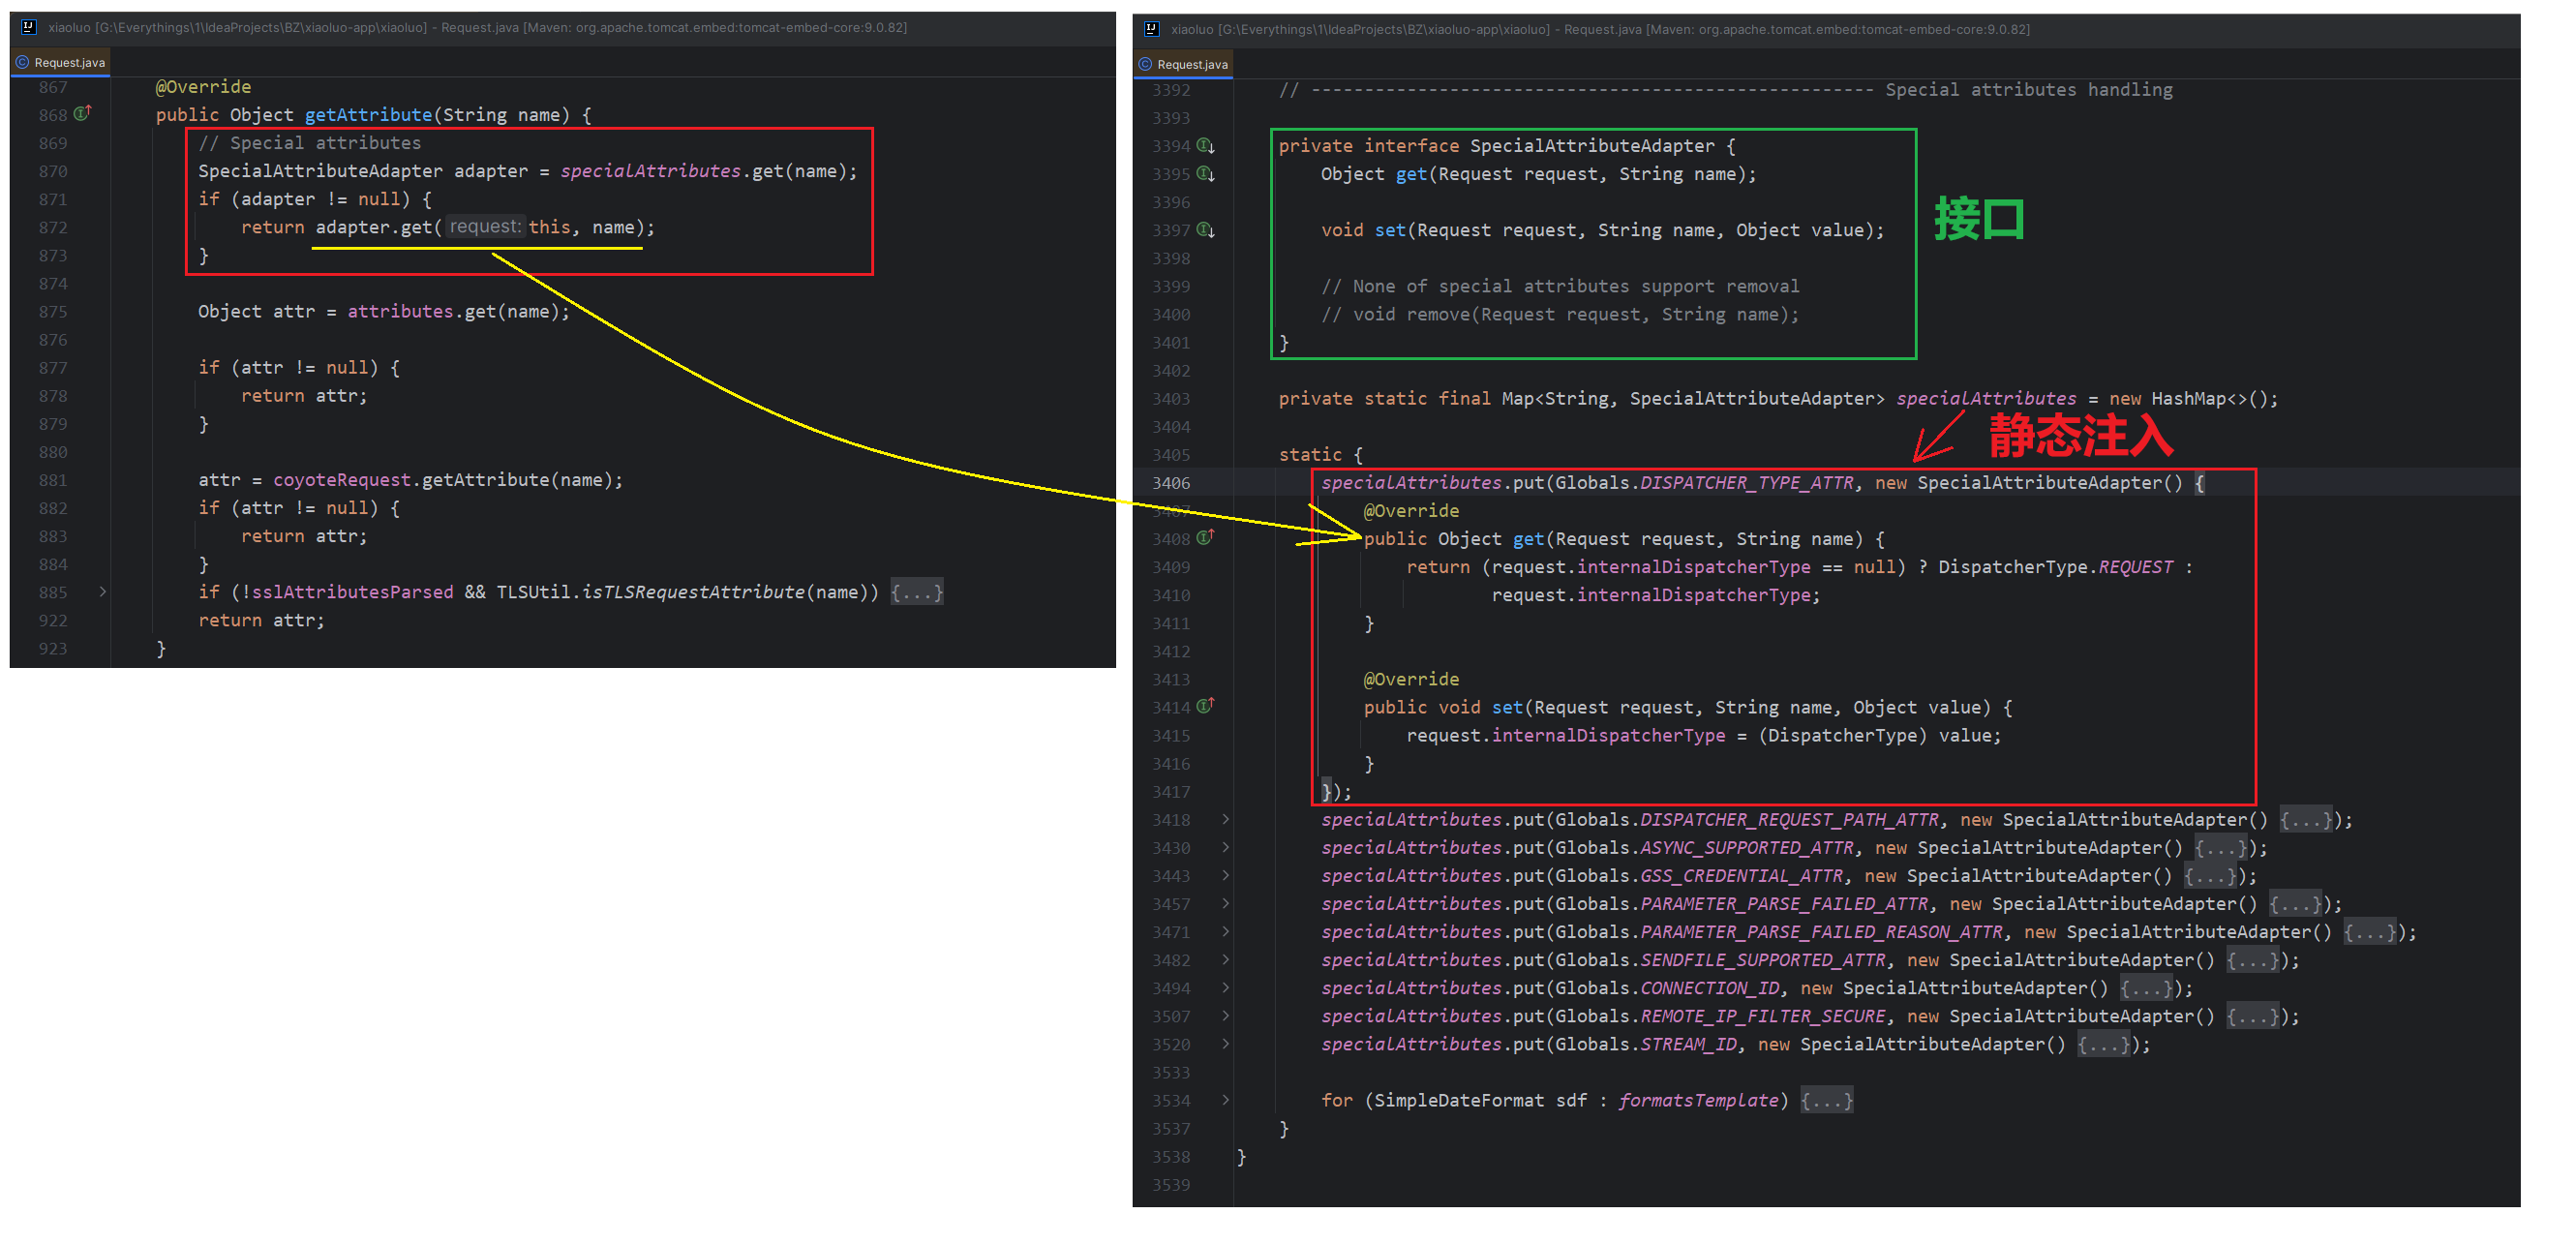Expand the folded for loop at line 3534
The width and height of the screenshot is (2576, 1244).
point(1225,1100)
